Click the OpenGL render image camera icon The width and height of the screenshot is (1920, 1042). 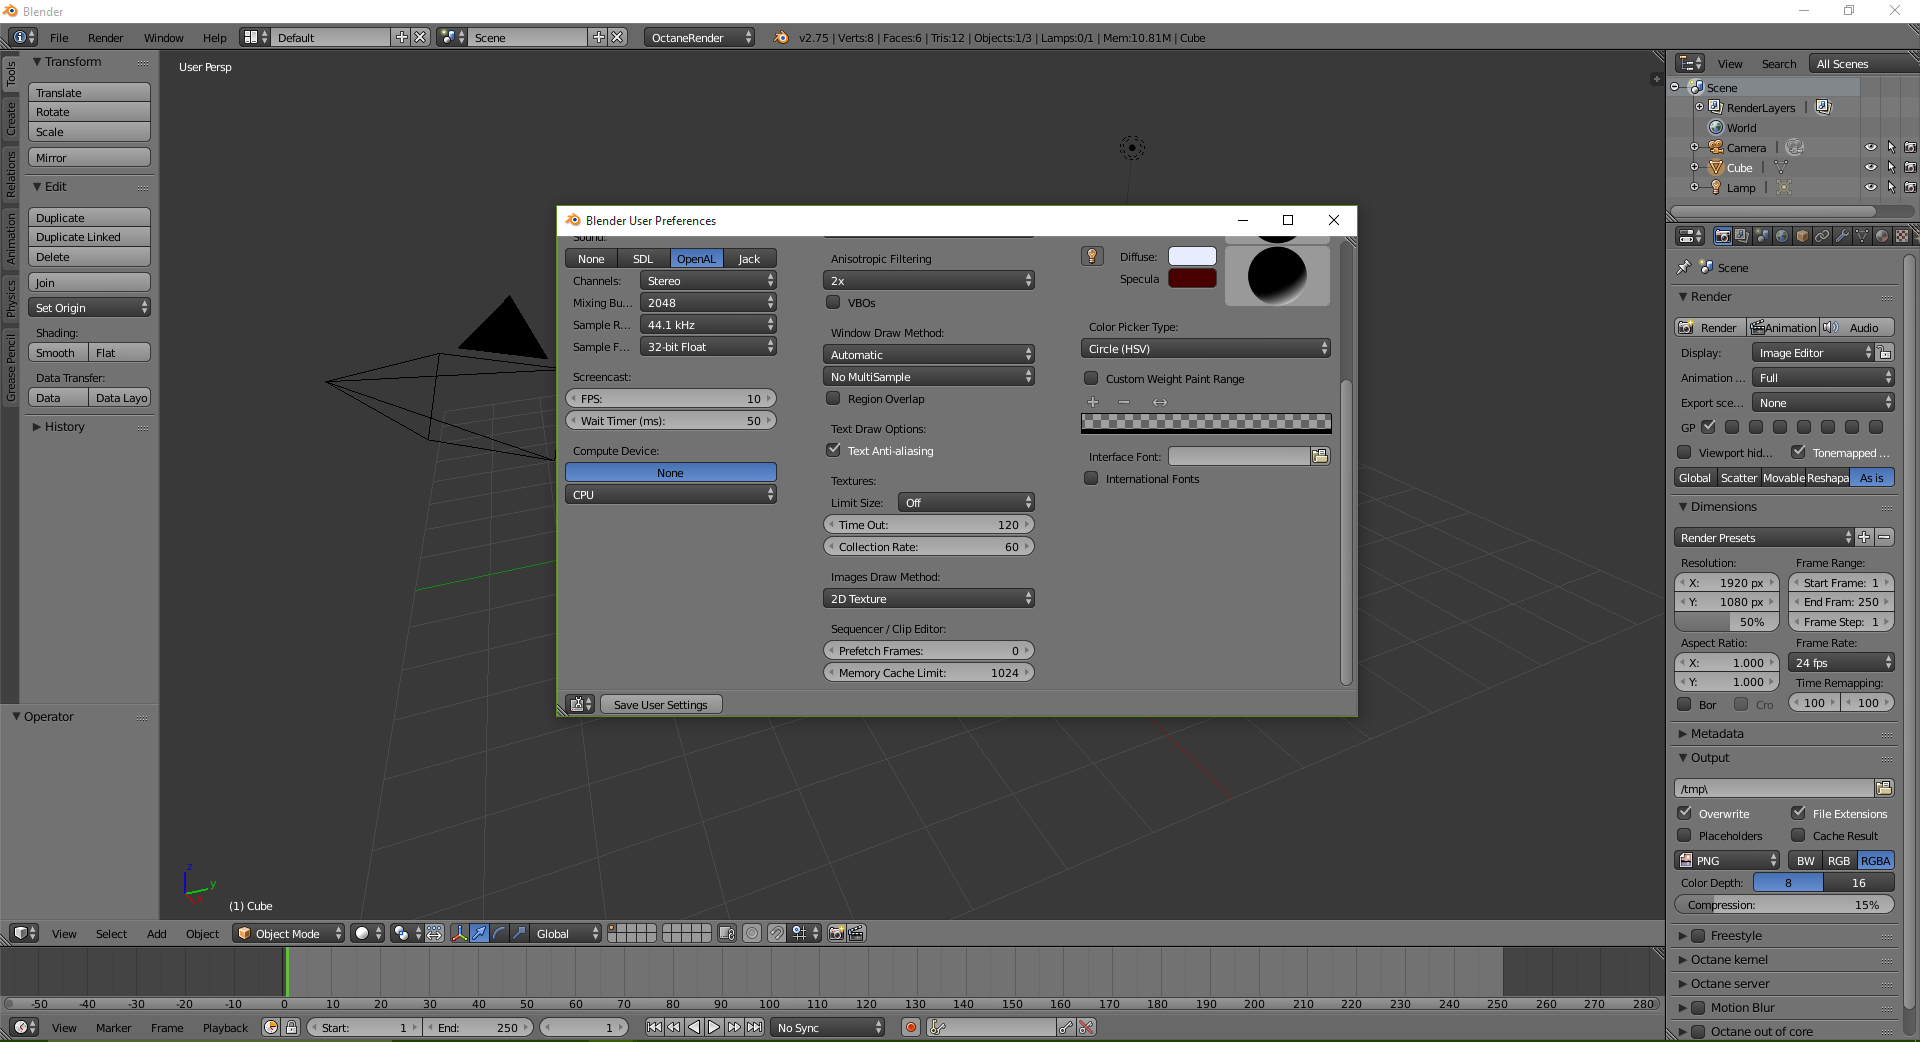pyautogui.click(x=837, y=933)
